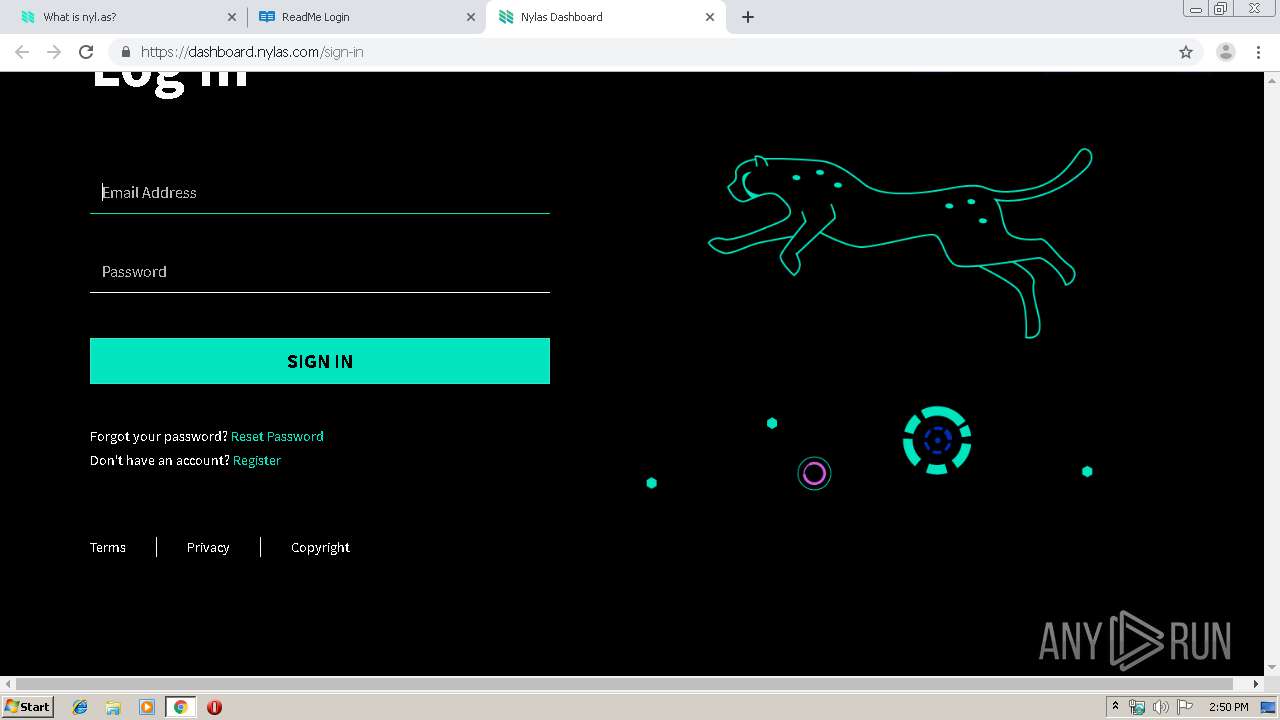Screen dimensions: 1280x720
Task: Click the ReadMe favicon on the login tab
Action: coord(266,17)
